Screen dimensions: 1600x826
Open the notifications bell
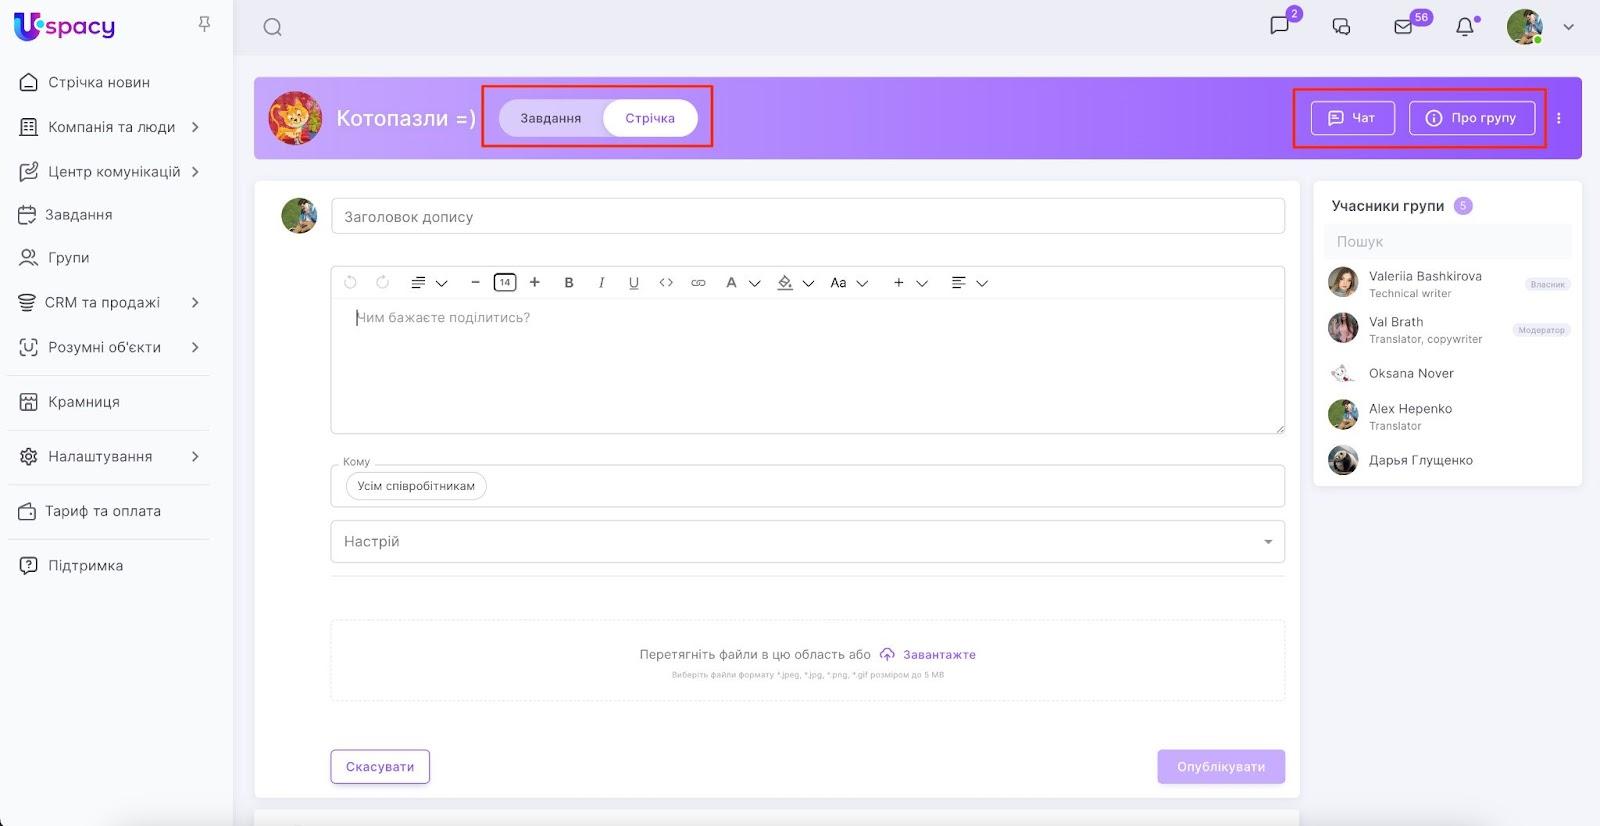(1465, 27)
